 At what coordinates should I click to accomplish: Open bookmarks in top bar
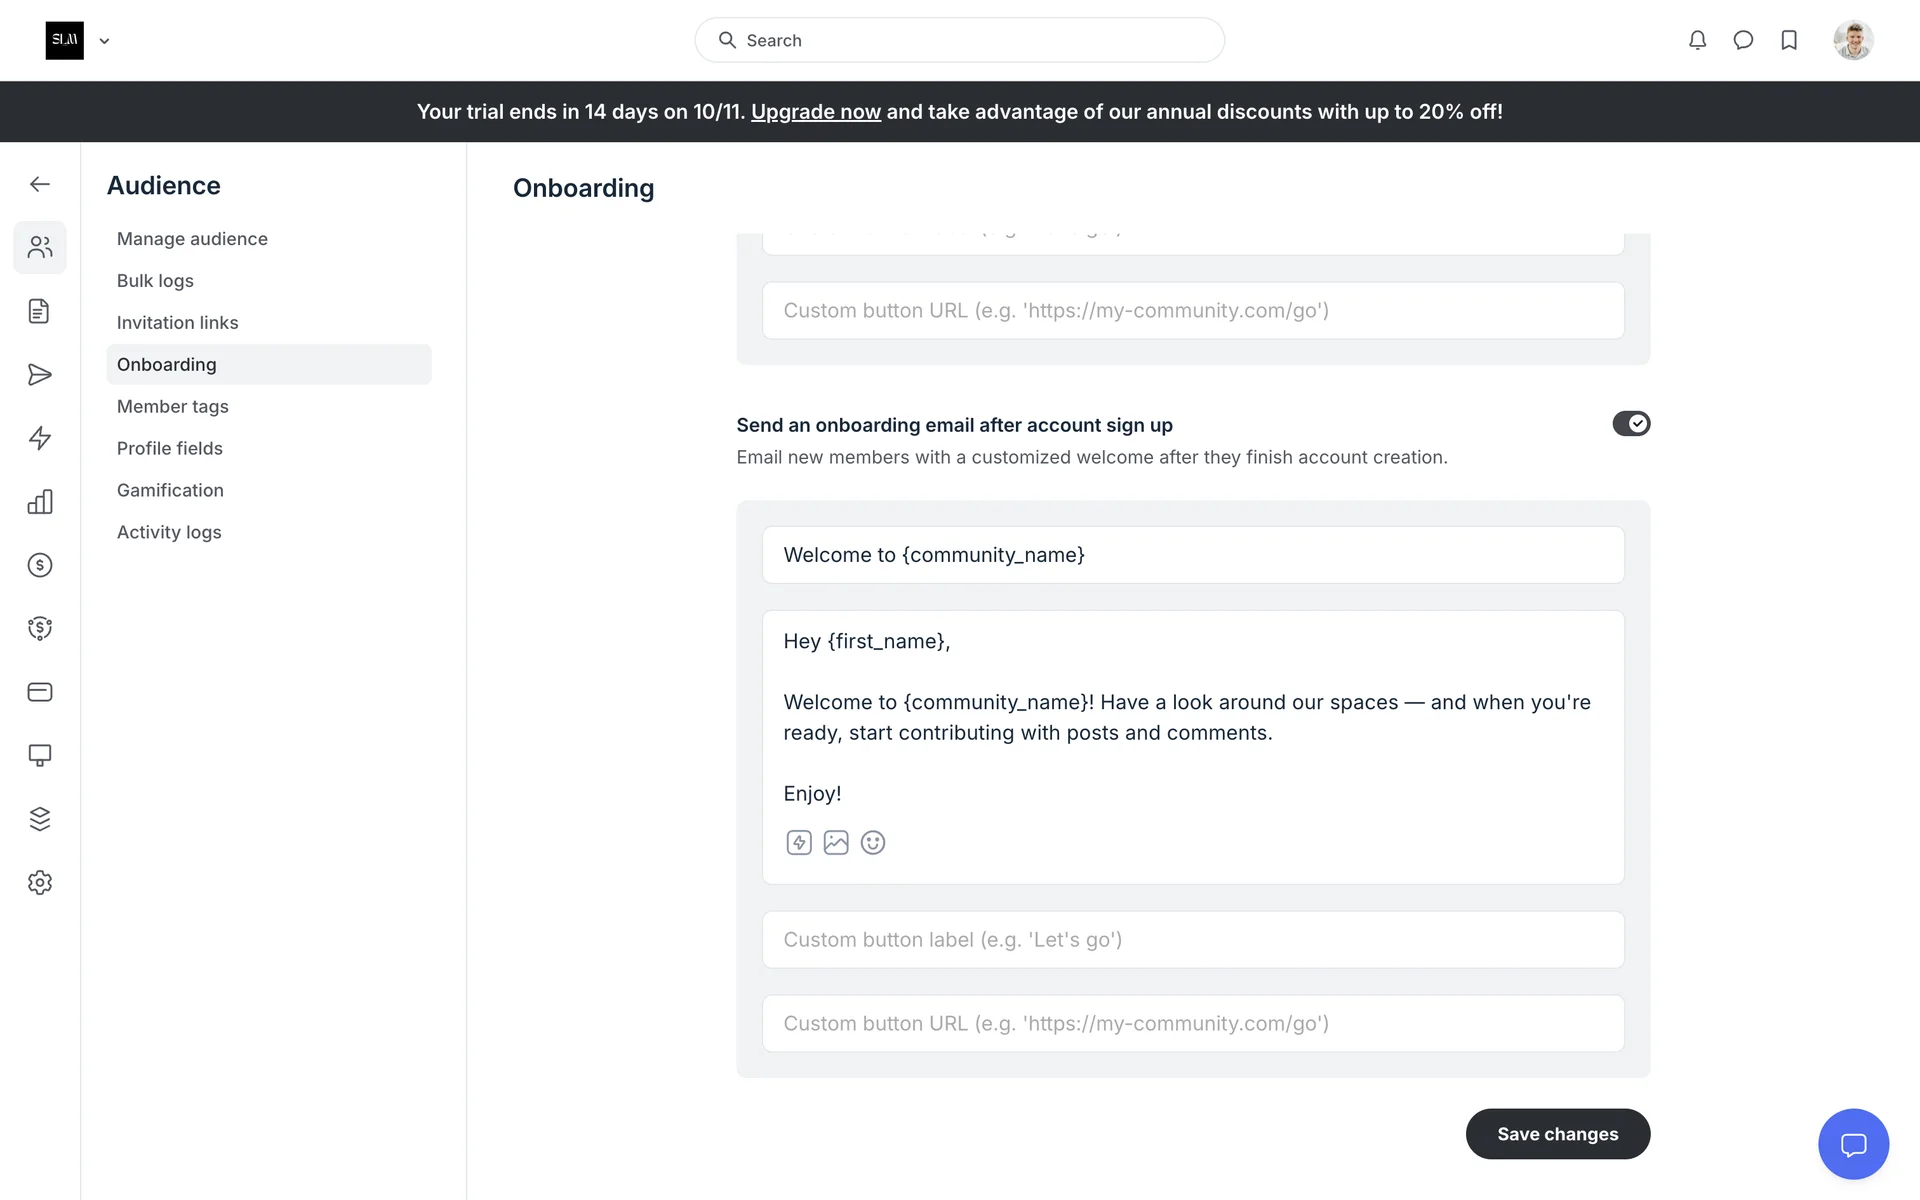[x=1789, y=40]
